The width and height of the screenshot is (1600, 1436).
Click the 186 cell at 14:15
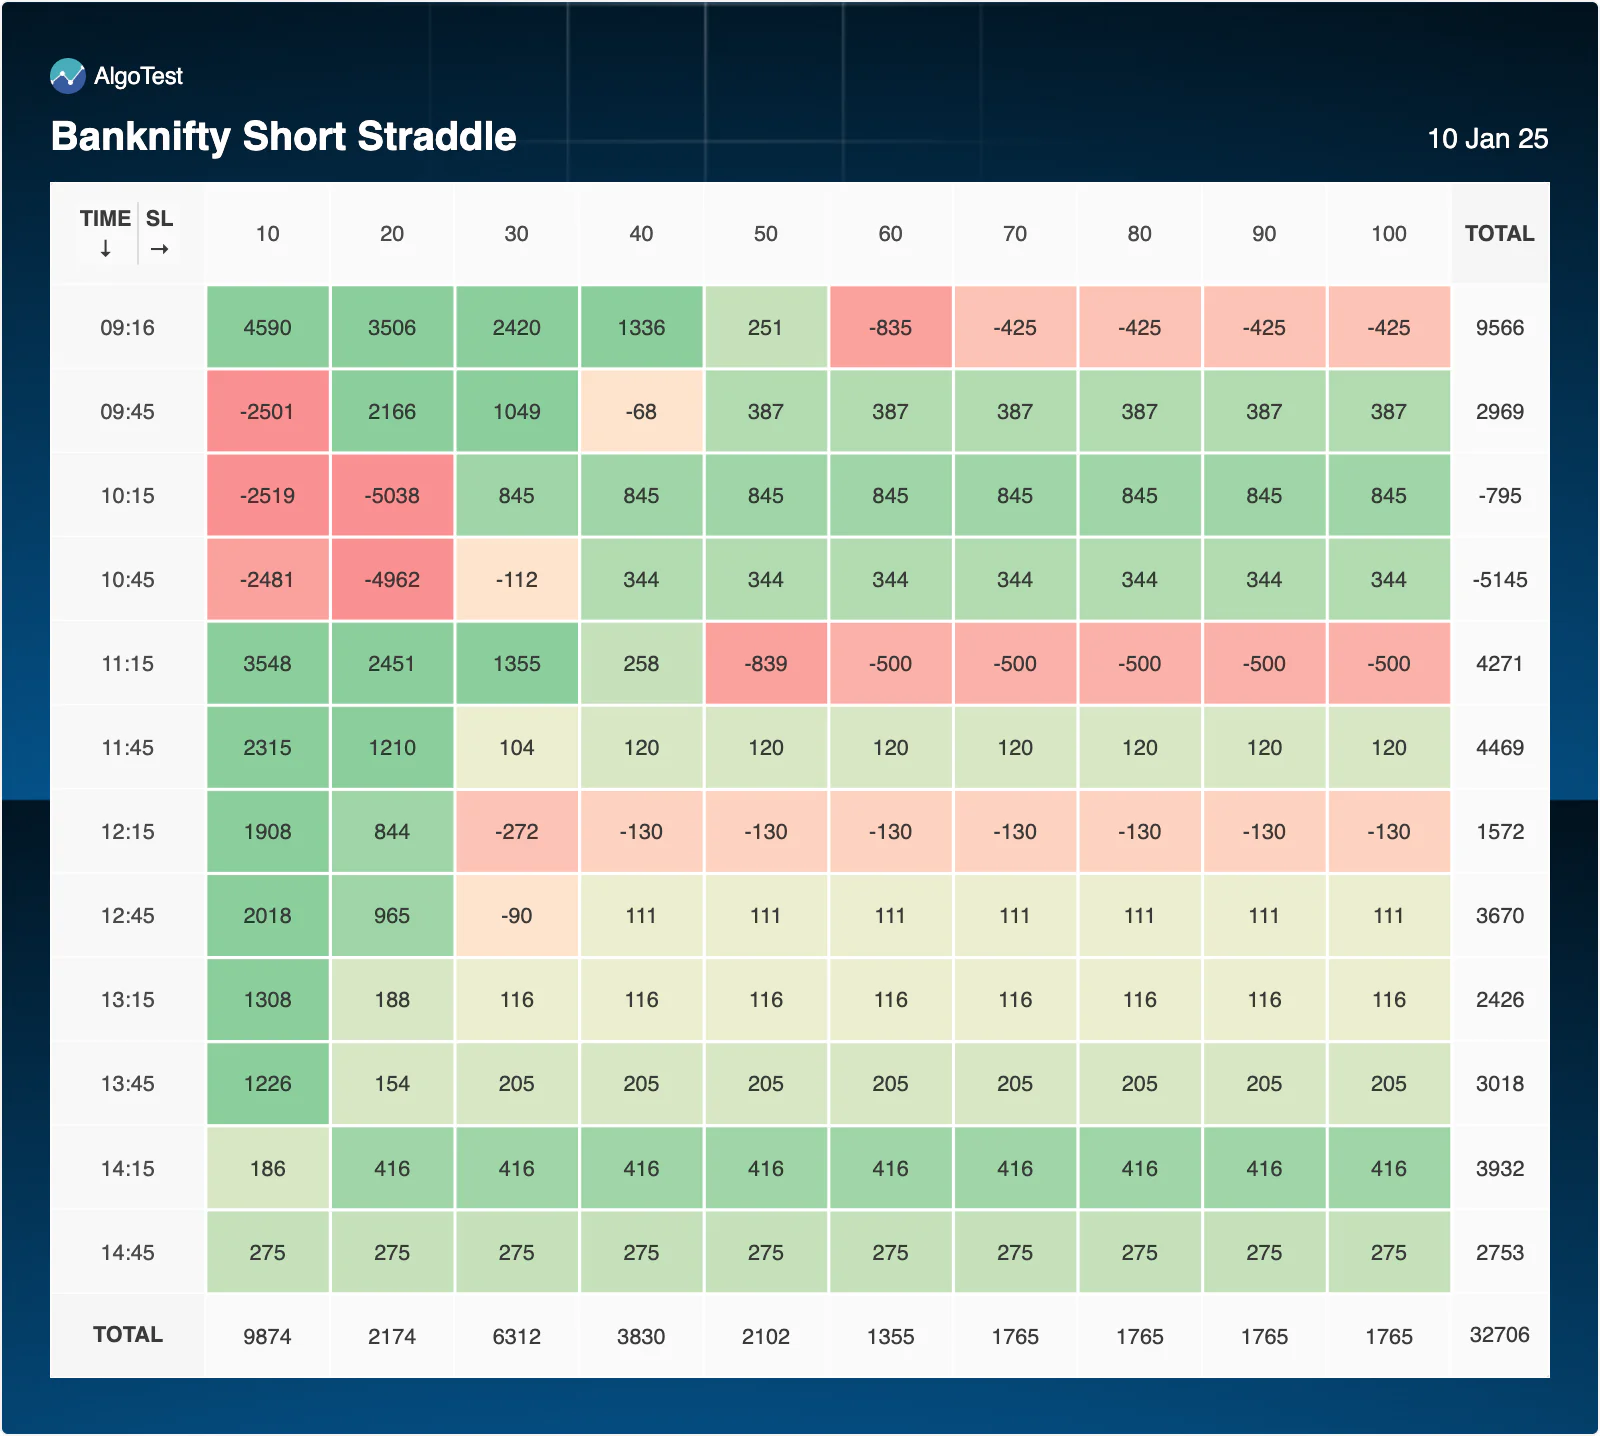[x=267, y=1168]
